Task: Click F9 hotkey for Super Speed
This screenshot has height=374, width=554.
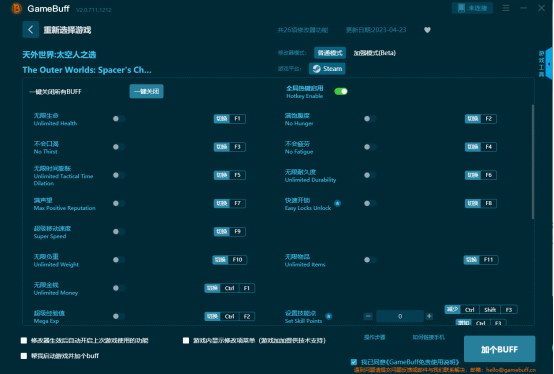Action: 230,232
